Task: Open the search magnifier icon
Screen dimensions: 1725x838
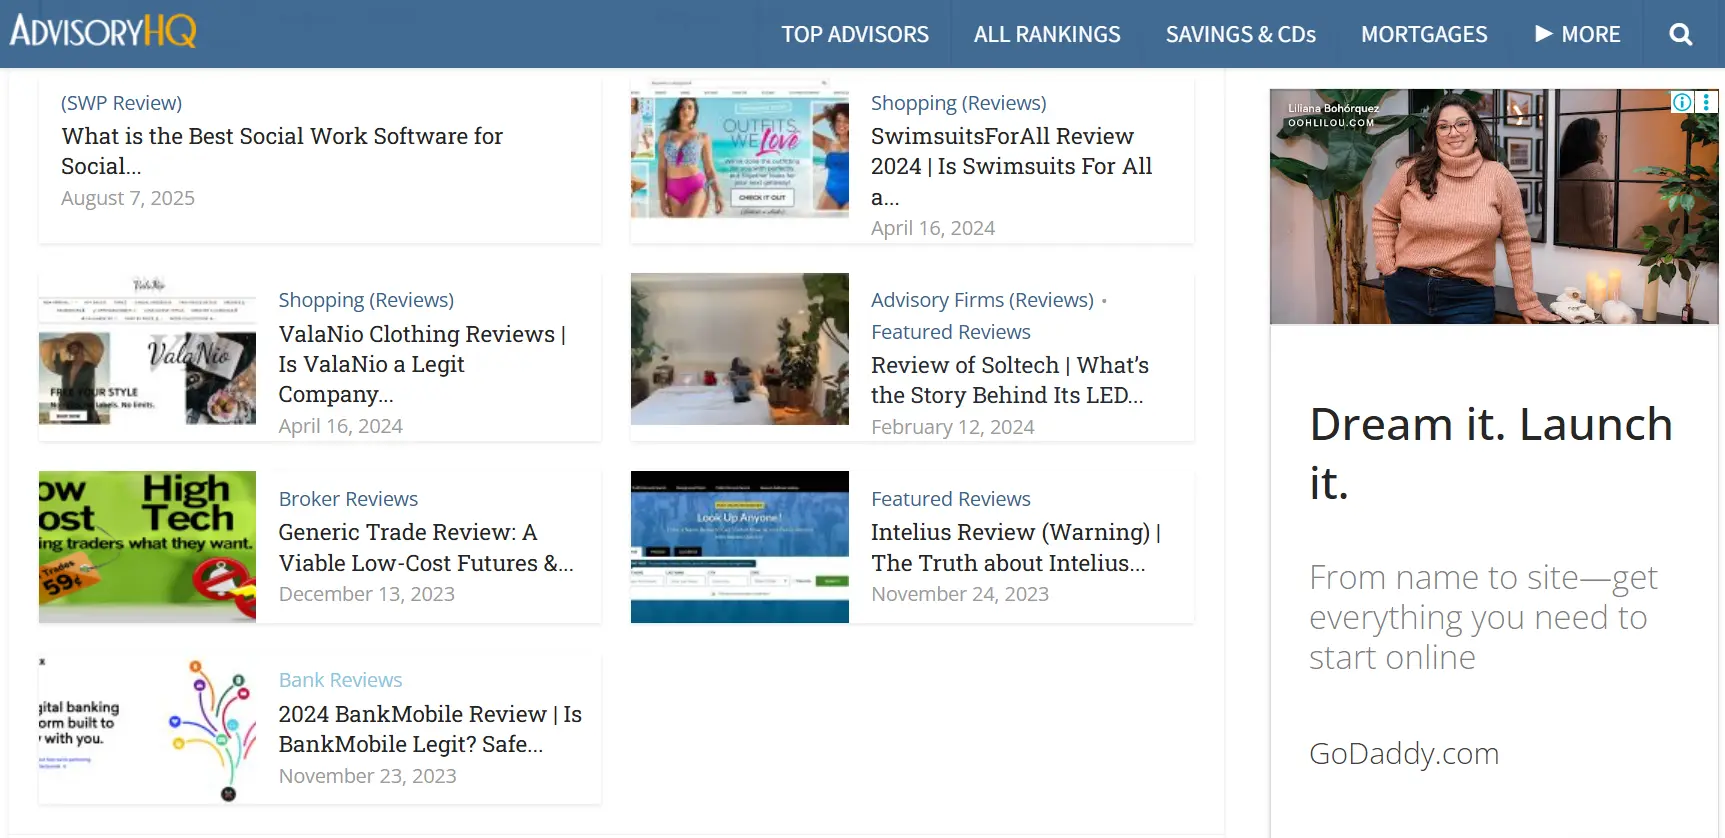Action: click(x=1681, y=34)
